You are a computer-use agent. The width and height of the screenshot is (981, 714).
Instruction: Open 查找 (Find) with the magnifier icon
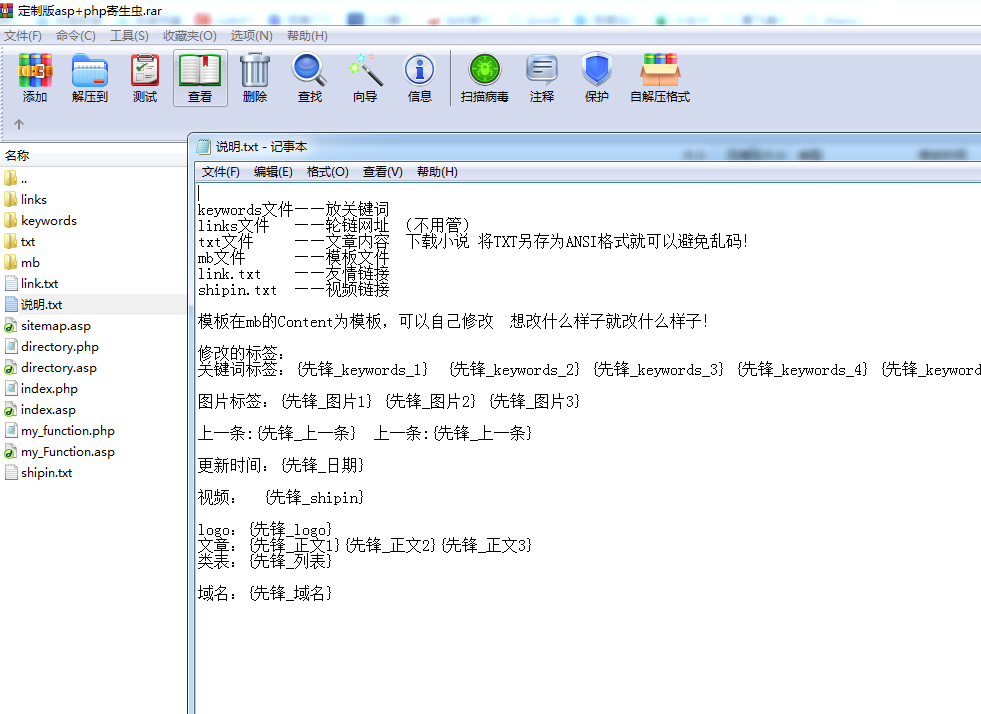tap(309, 78)
